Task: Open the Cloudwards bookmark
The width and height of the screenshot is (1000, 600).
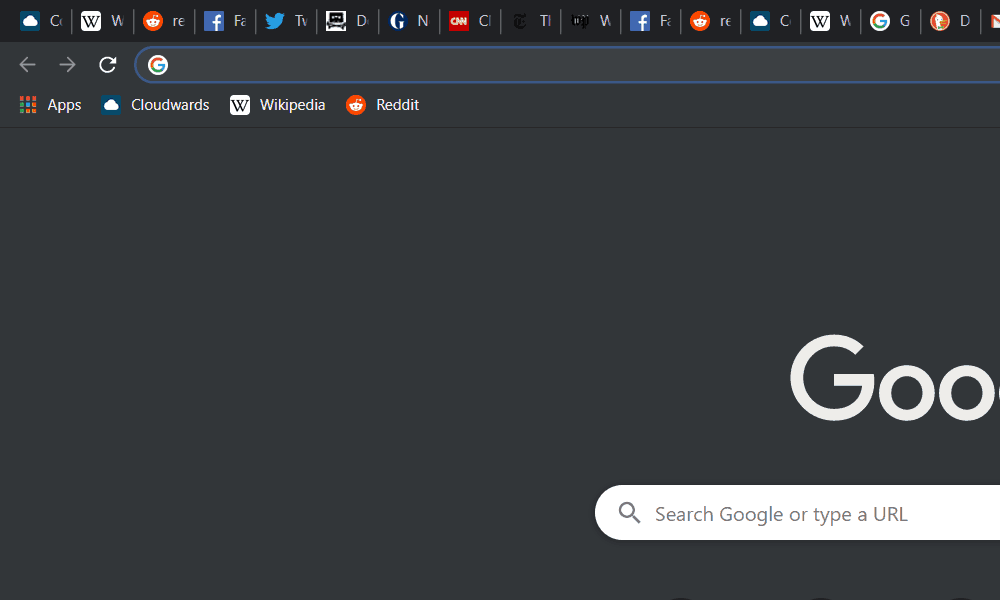Action: coord(155,105)
